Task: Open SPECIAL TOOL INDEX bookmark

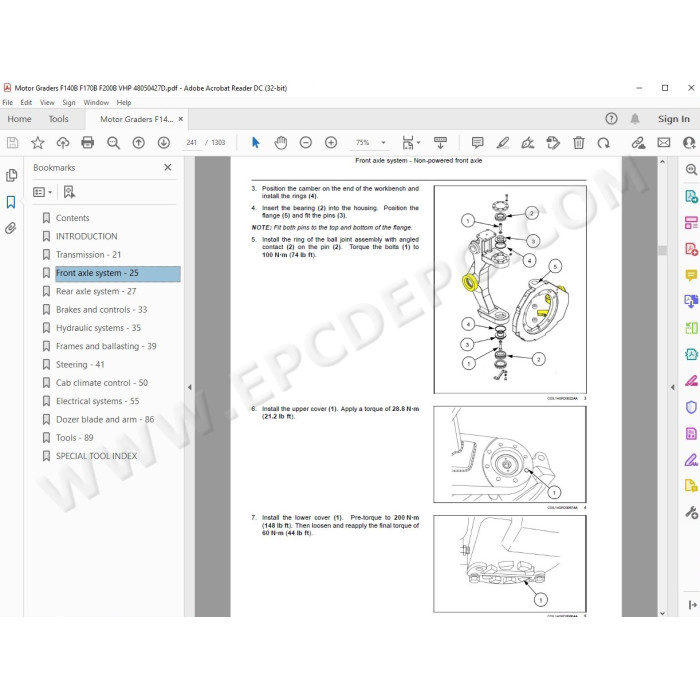Action: click(x=96, y=456)
